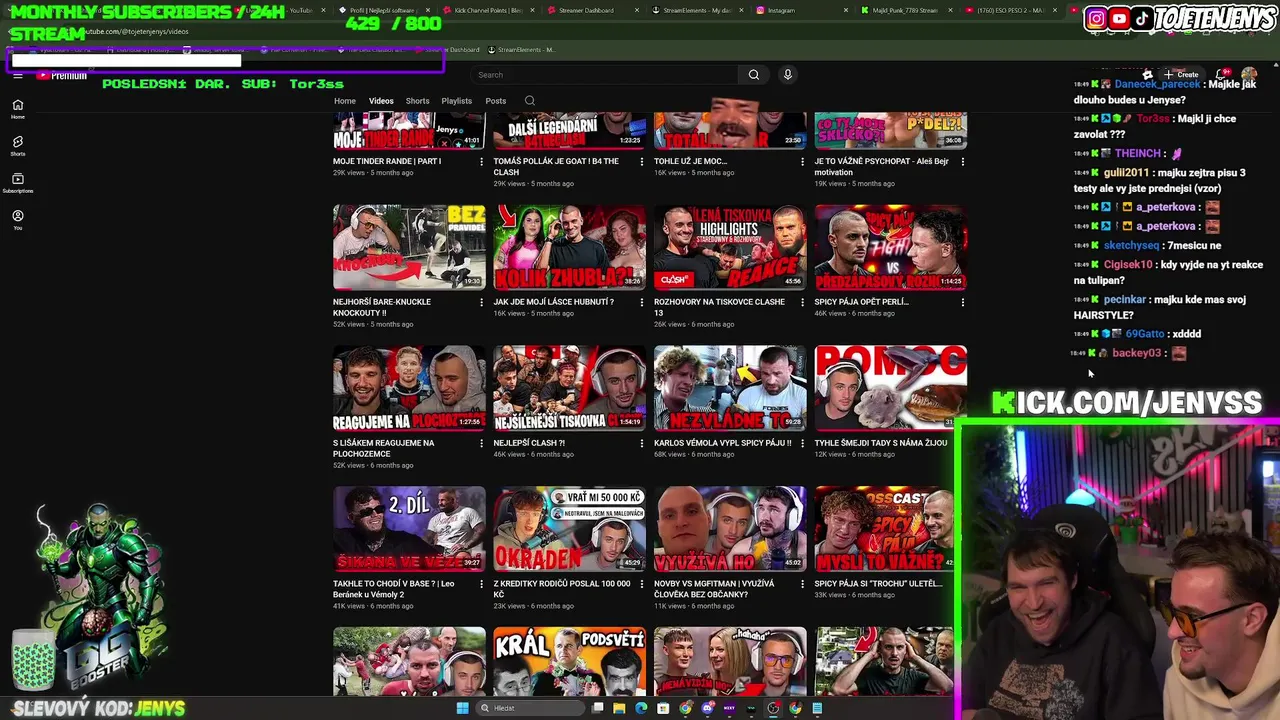Viewport: 1280px width, 720px height.
Task: Open the KRÁL PODSVĚTÍ thumbnail
Action: point(569,660)
